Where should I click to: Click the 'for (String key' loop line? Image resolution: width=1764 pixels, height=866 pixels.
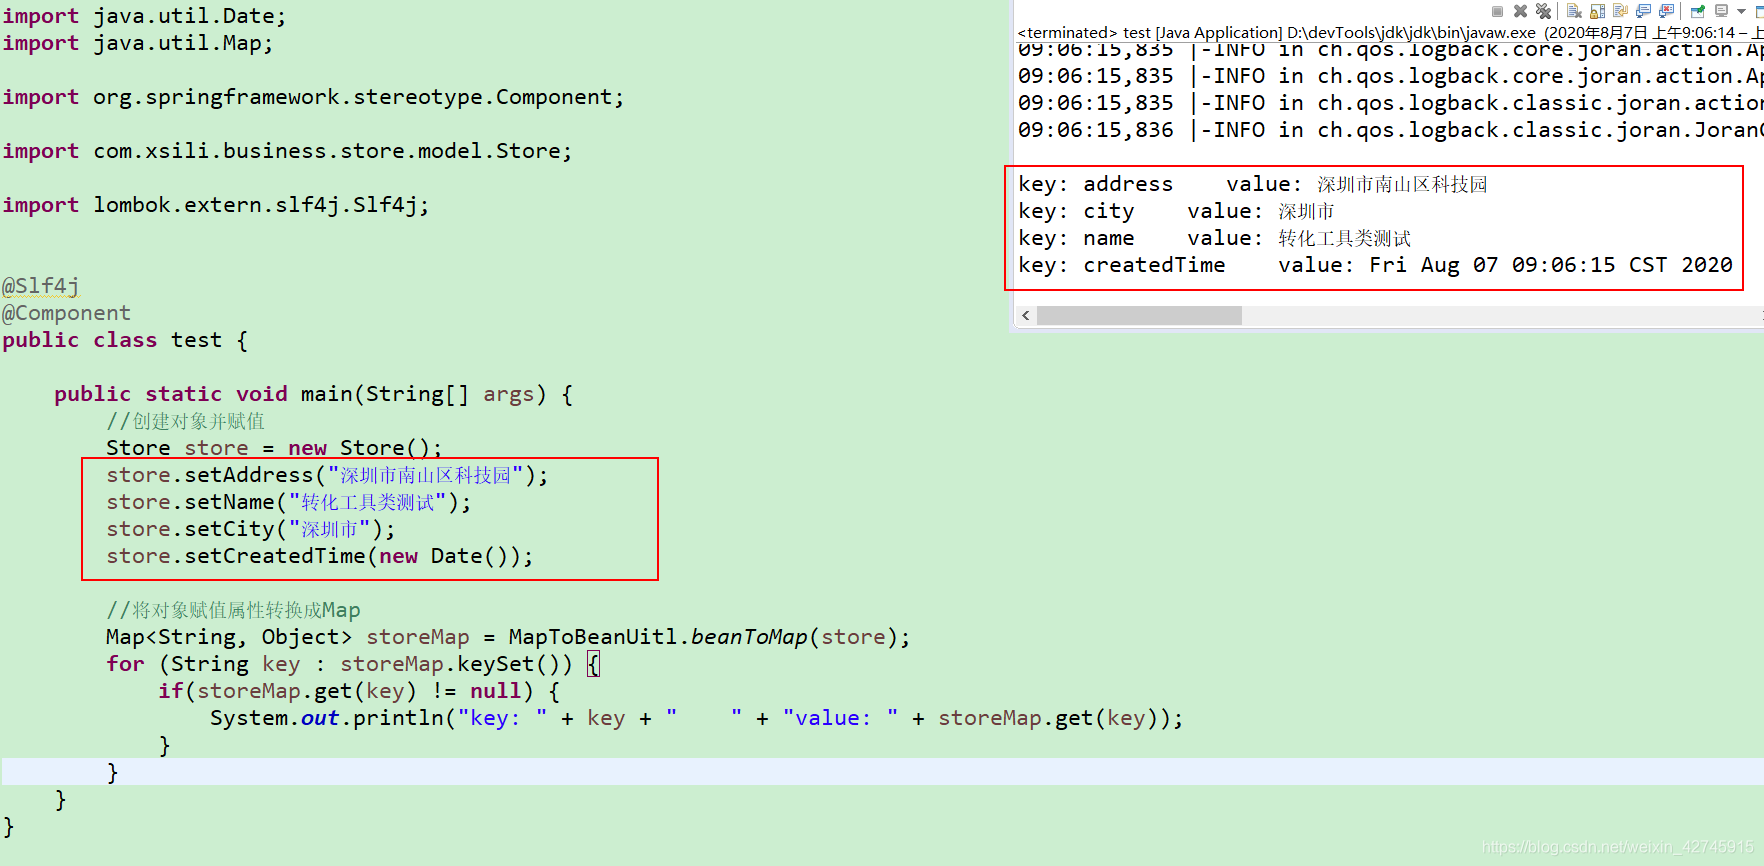click(353, 664)
